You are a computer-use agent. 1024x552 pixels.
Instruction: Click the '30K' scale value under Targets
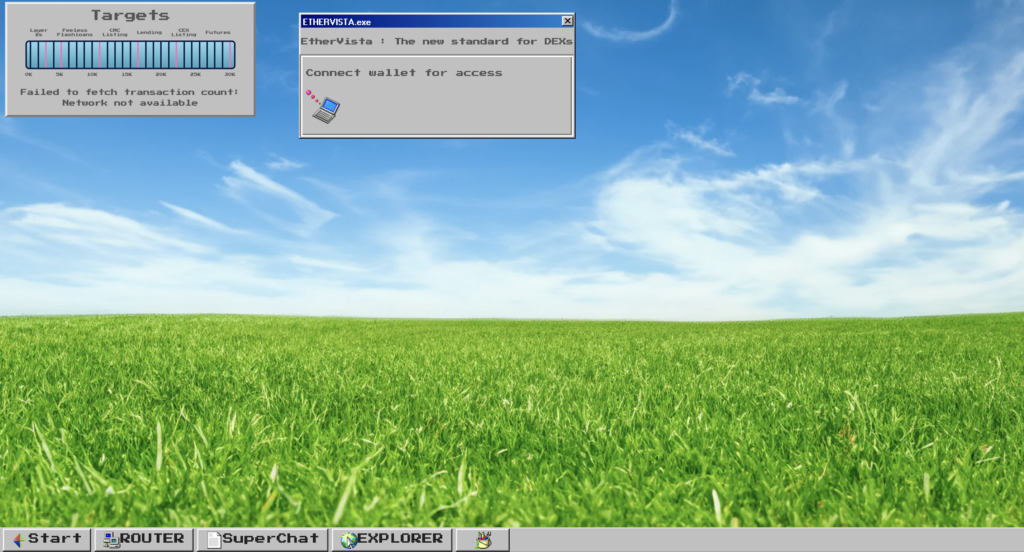click(x=230, y=74)
